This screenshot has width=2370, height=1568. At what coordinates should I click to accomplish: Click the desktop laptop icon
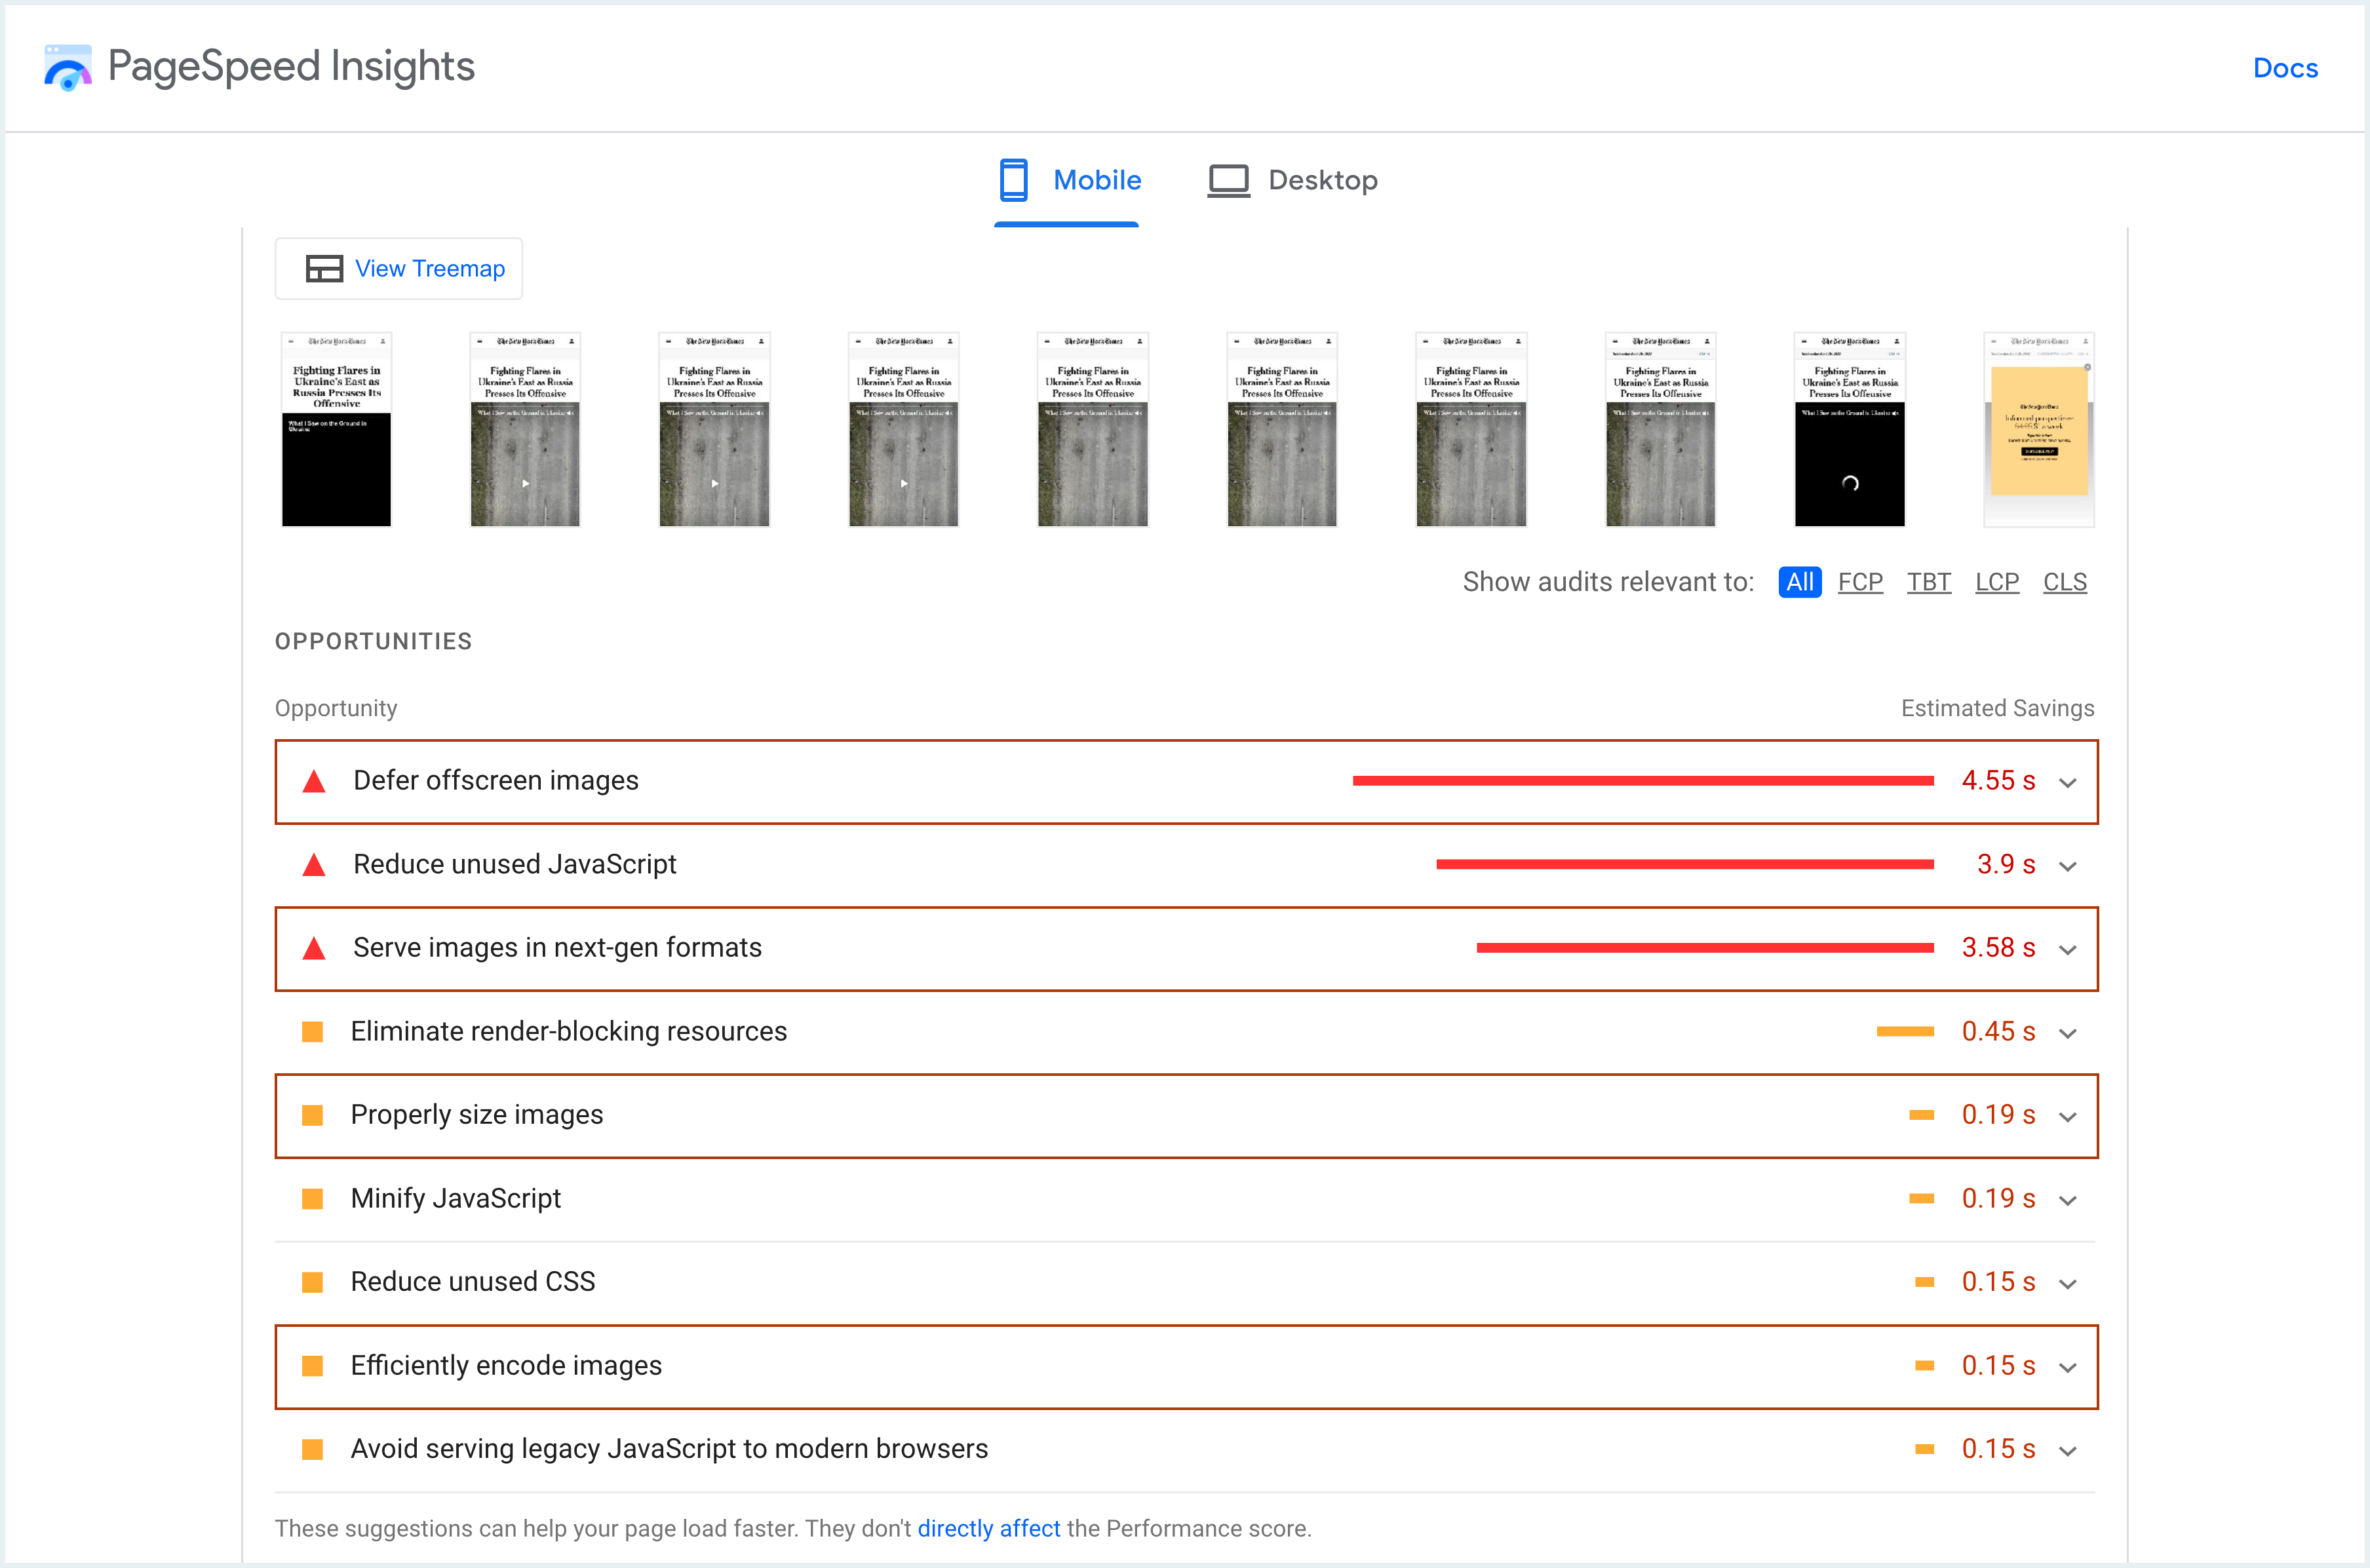click(x=1228, y=181)
